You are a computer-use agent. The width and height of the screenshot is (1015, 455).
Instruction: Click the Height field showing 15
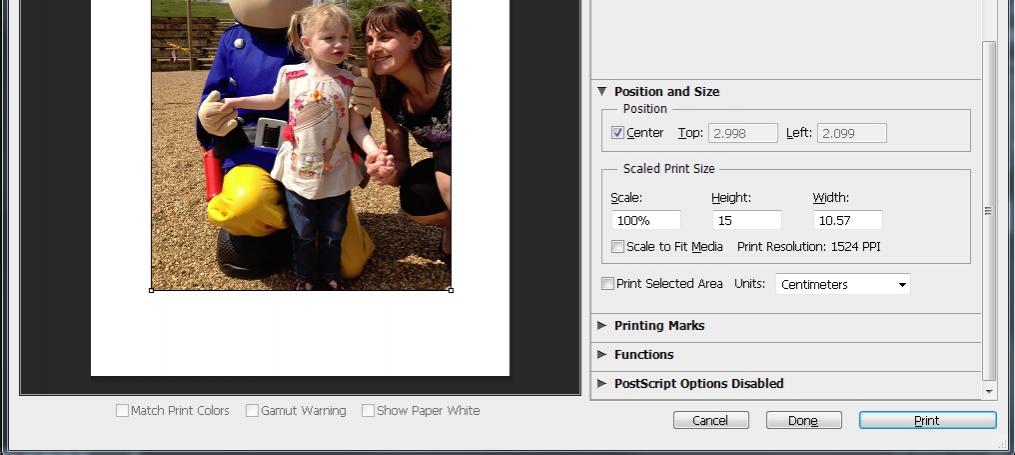click(x=747, y=220)
